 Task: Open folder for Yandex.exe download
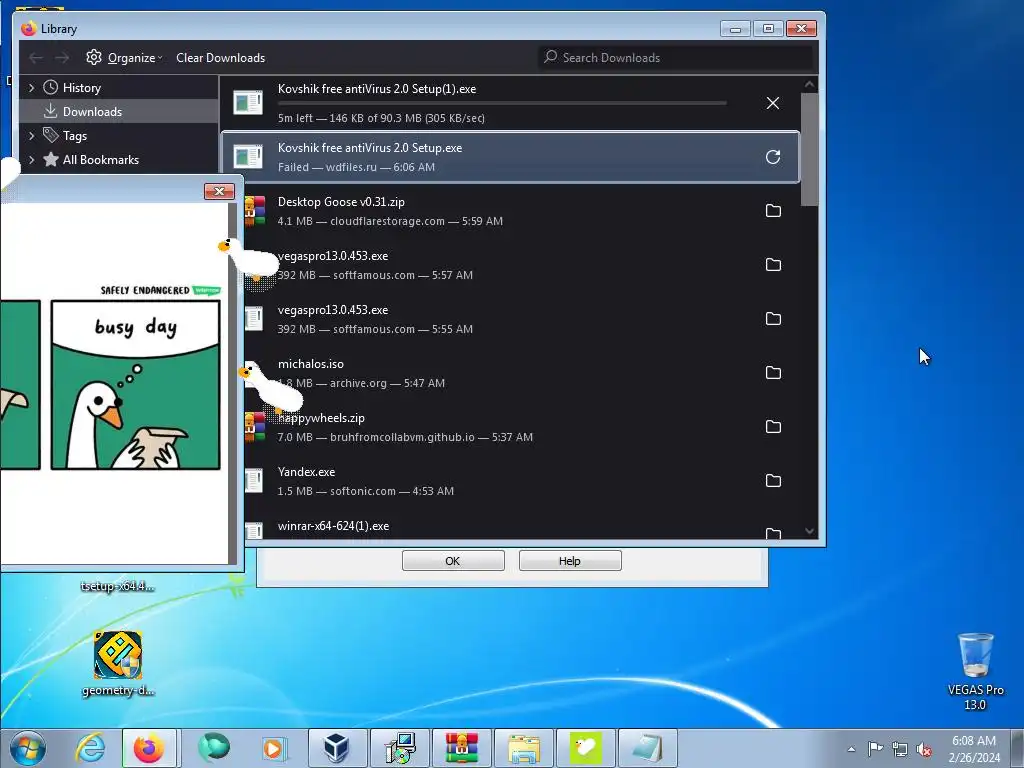point(773,481)
